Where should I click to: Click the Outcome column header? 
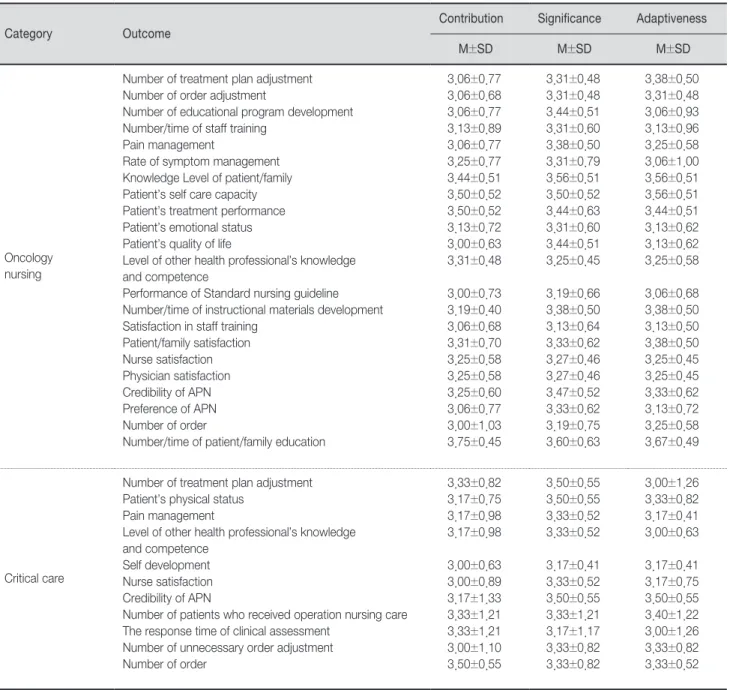[x=146, y=34]
